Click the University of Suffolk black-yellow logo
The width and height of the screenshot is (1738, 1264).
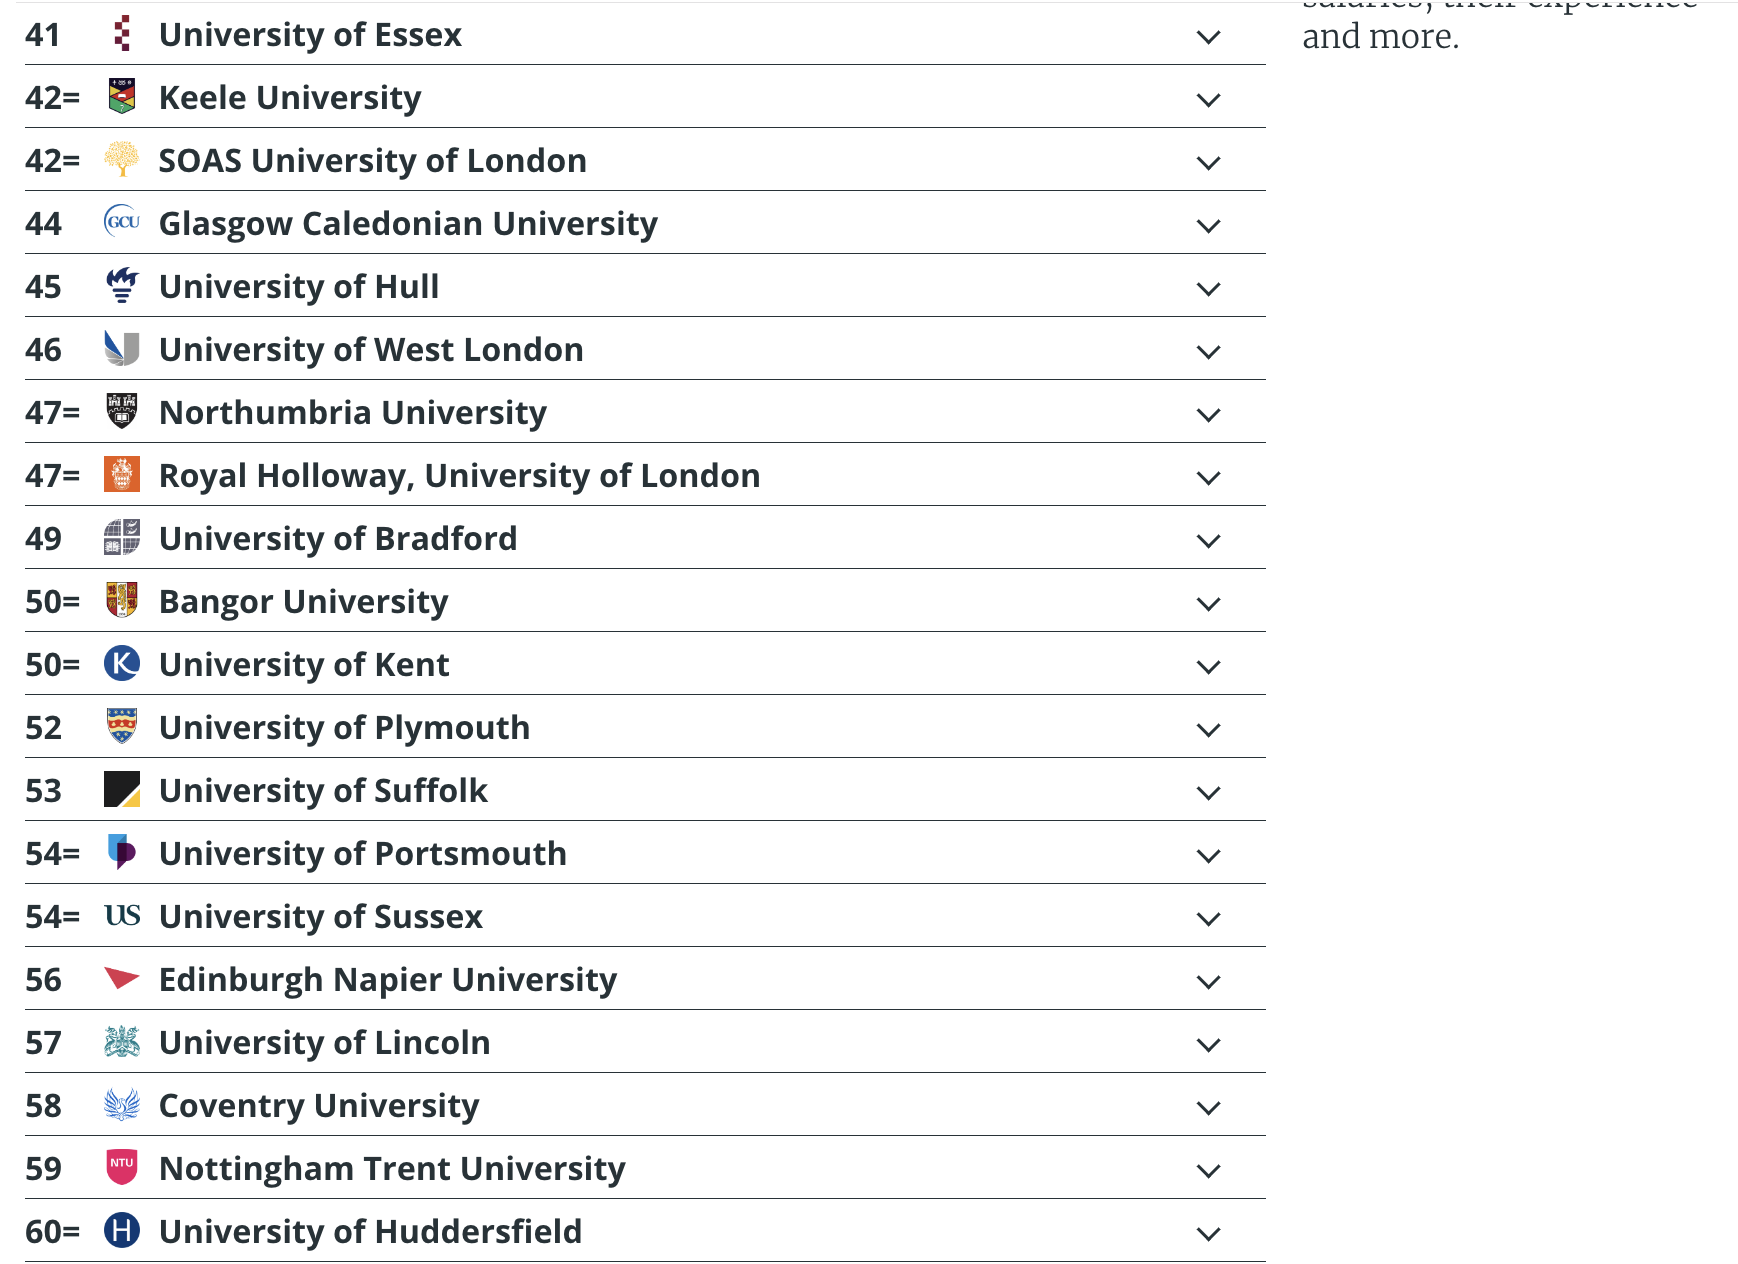tap(122, 790)
